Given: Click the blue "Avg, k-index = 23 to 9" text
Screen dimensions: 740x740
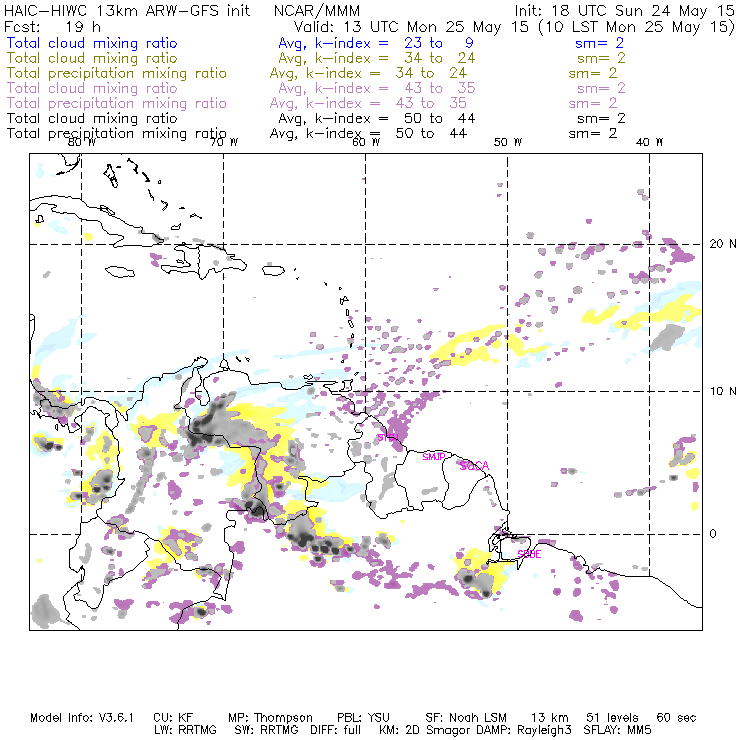Looking at the screenshot, I should point(376,43).
